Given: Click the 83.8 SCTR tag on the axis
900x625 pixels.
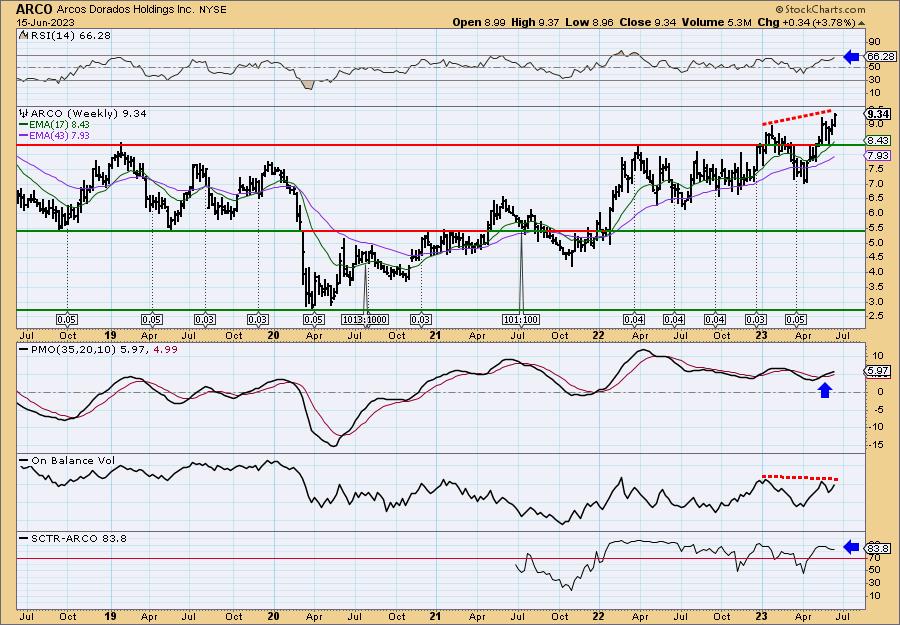Looking at the screenshot, I should [x=879, y=548].
